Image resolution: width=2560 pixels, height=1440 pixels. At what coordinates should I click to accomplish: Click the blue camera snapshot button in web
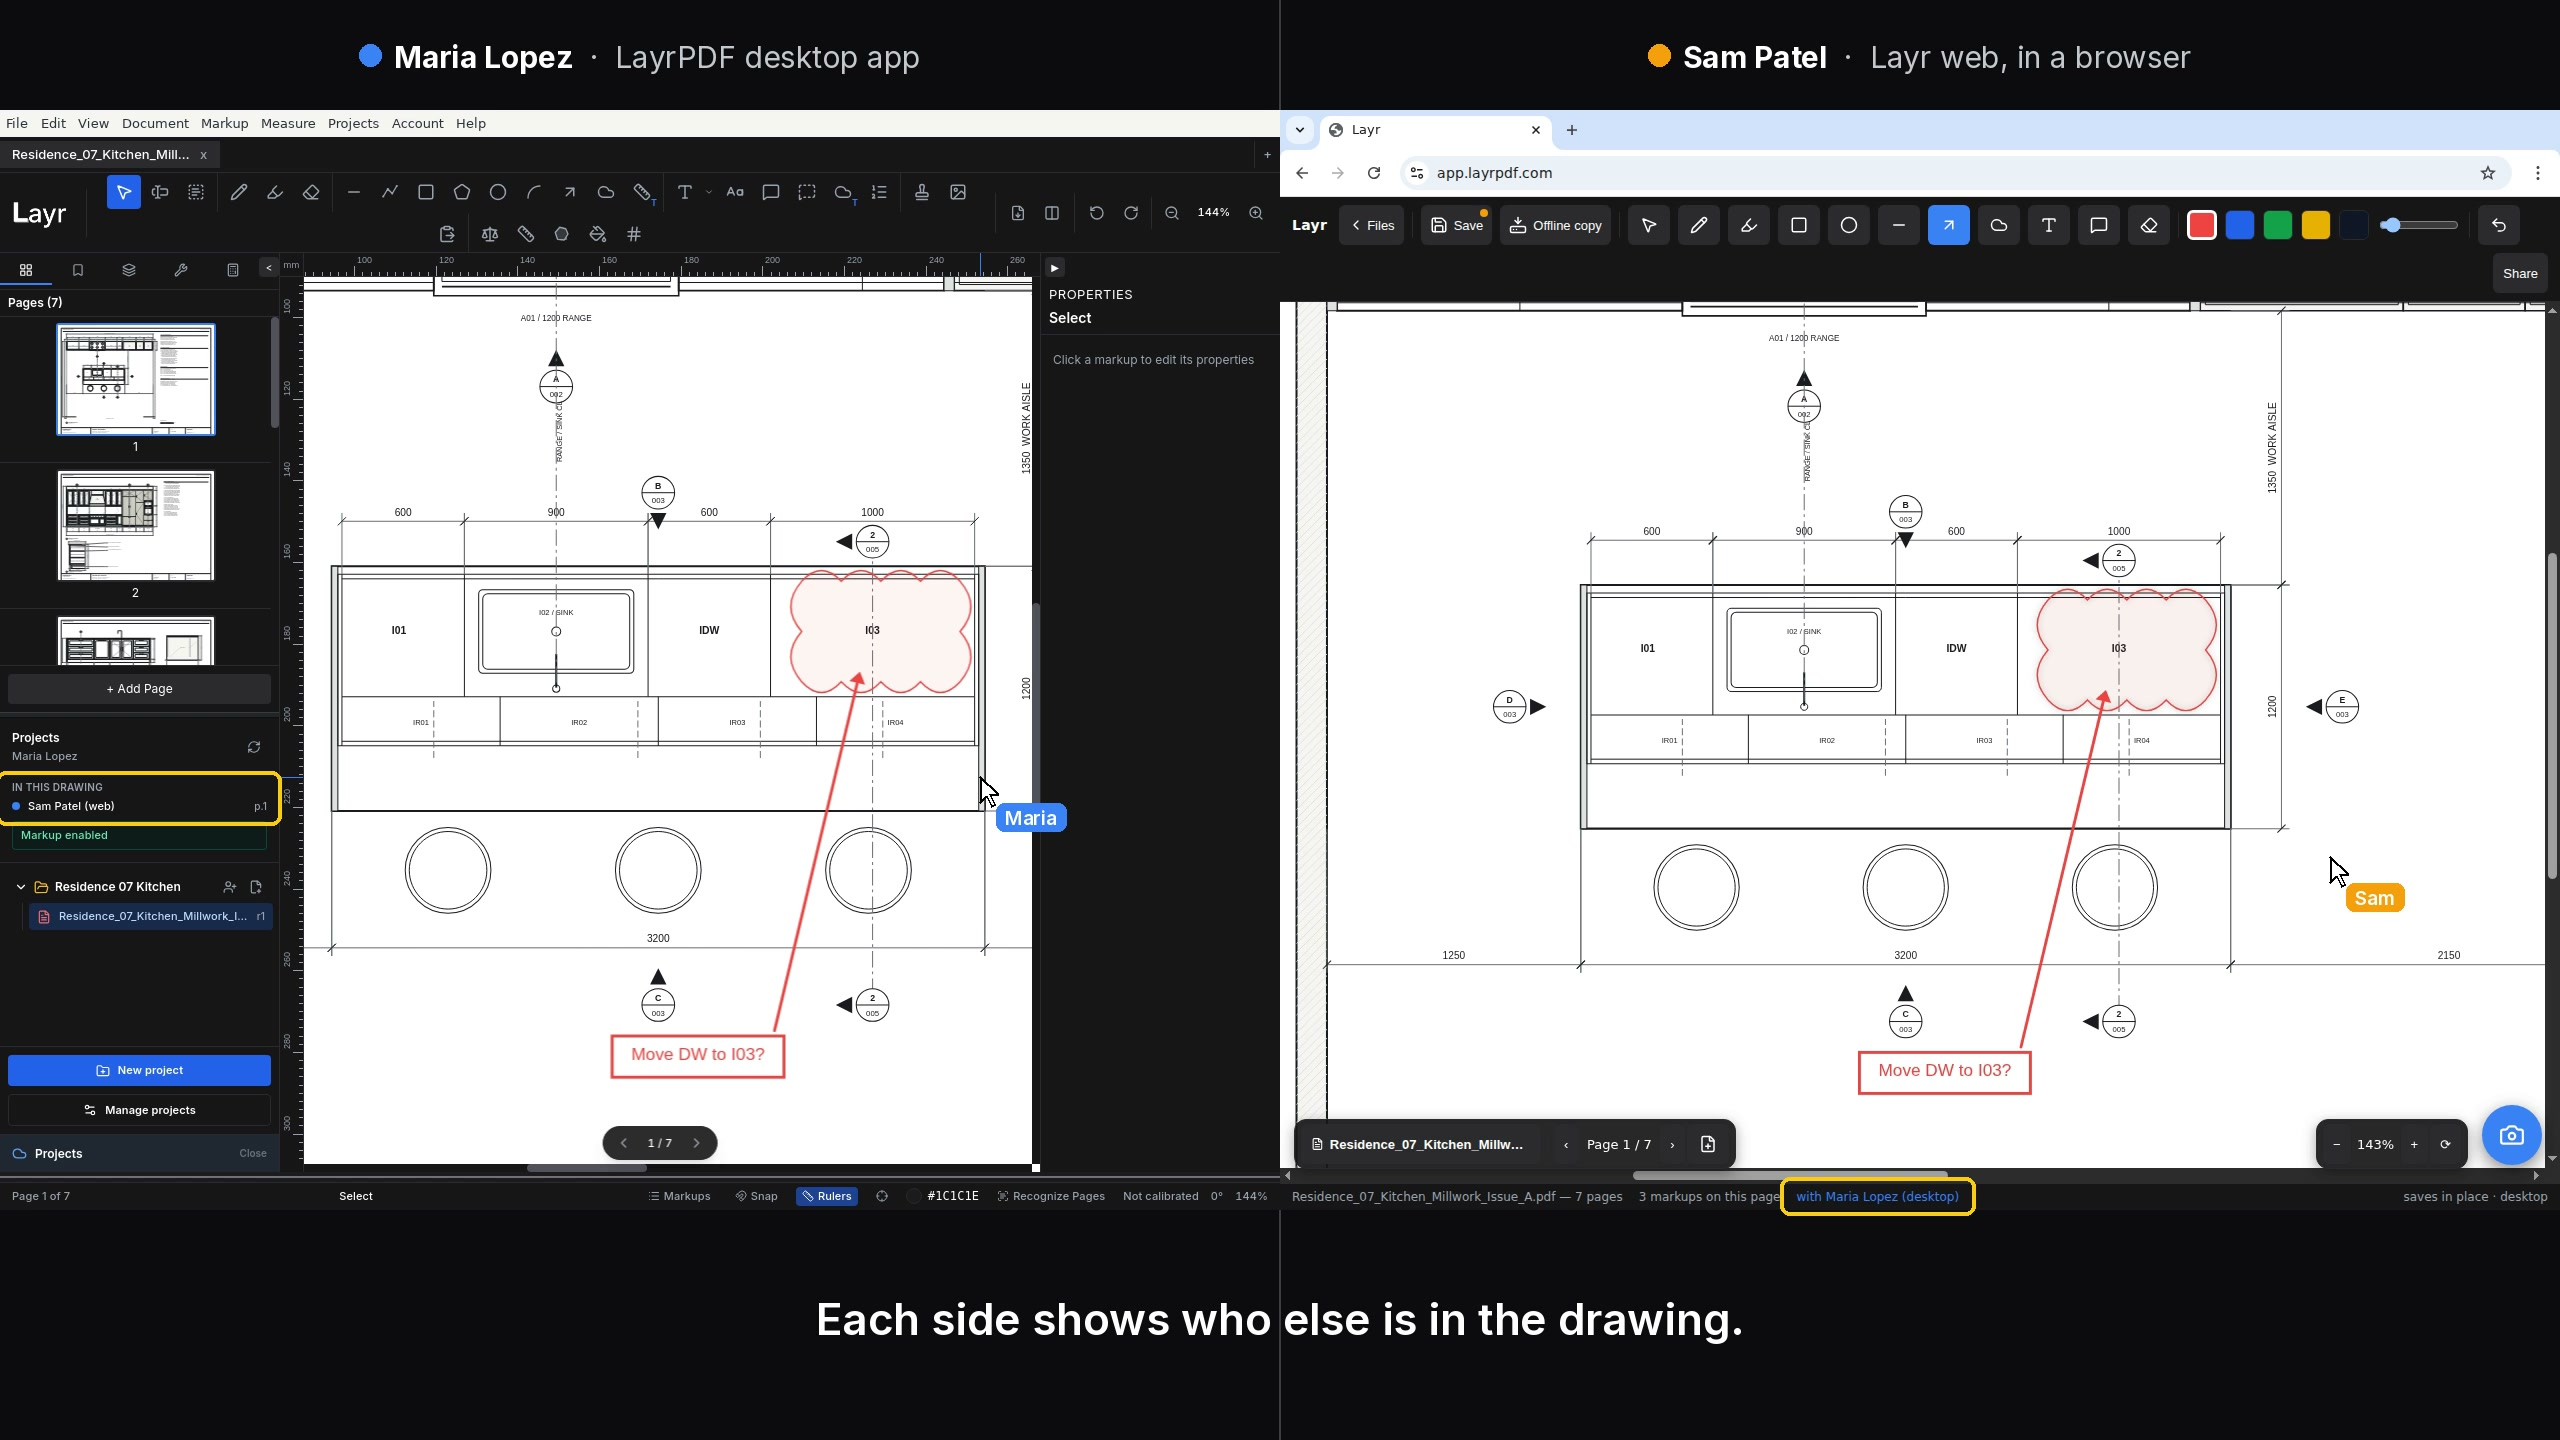(2511, 1136)
